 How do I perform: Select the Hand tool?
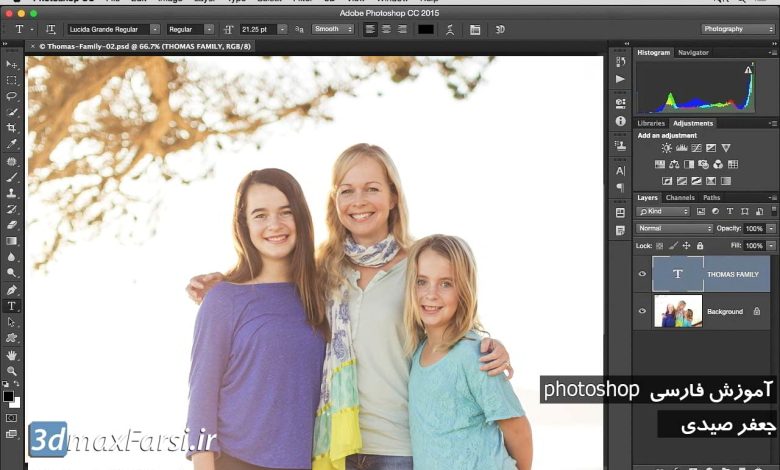11,355
